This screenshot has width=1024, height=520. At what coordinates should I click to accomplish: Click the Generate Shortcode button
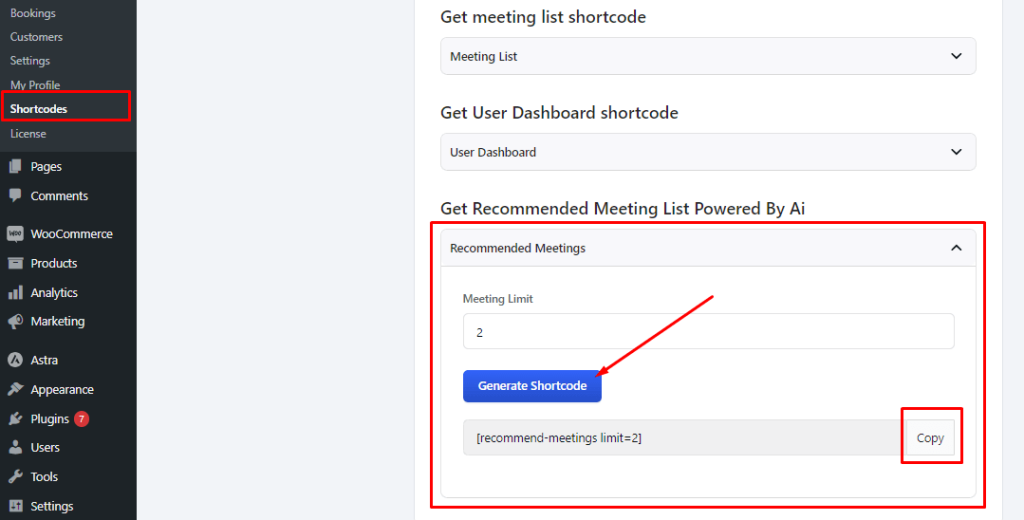pyautogui.click(x=532, y=386)
